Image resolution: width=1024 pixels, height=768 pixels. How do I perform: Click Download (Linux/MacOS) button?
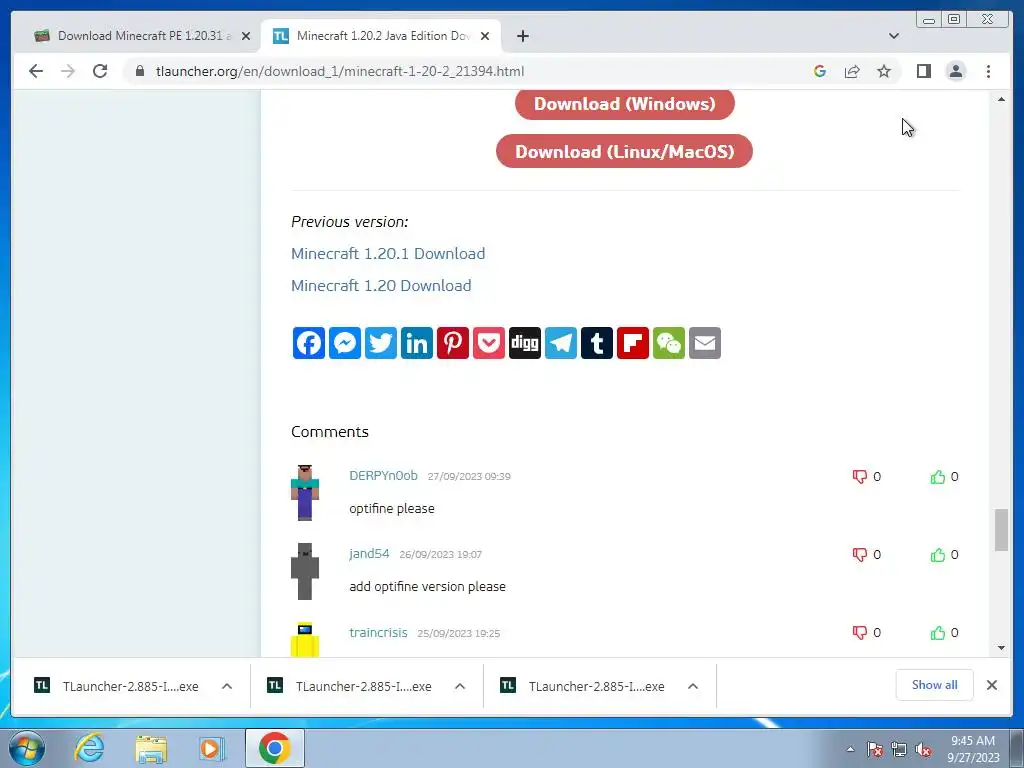pos(624,152)
